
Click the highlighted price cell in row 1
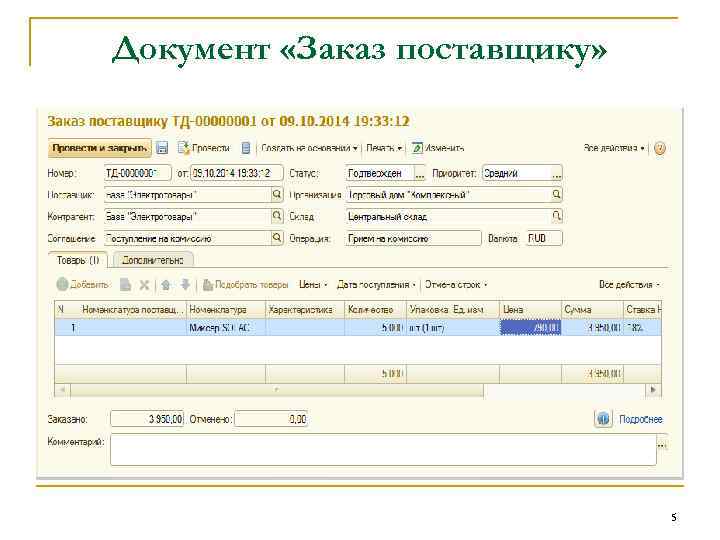click(530, 327)
